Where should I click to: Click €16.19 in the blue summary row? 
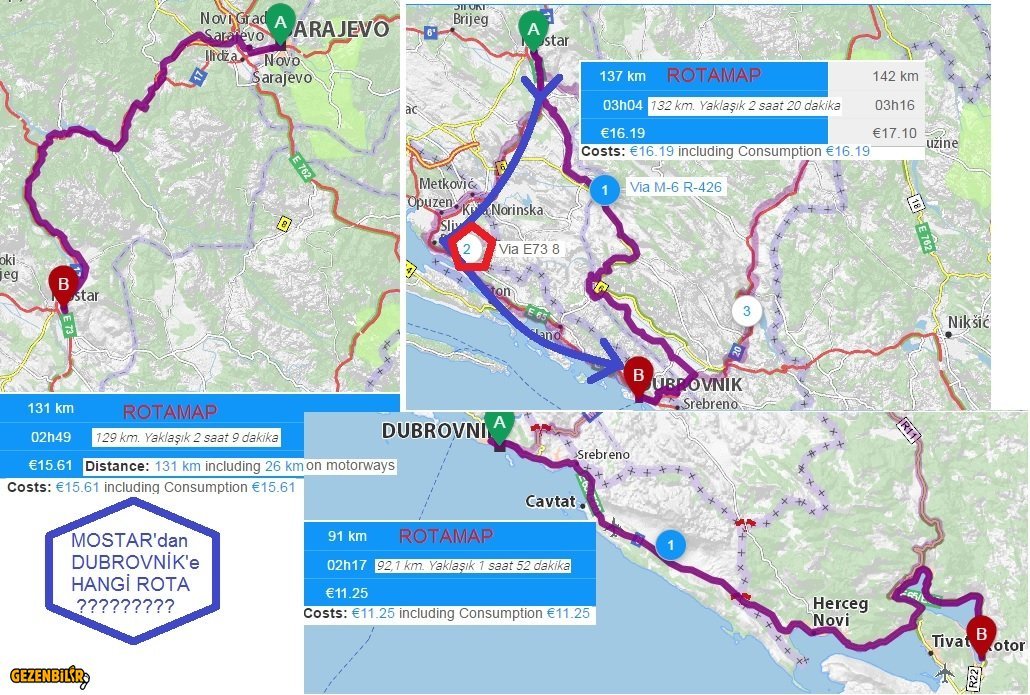tap(623, 133)
